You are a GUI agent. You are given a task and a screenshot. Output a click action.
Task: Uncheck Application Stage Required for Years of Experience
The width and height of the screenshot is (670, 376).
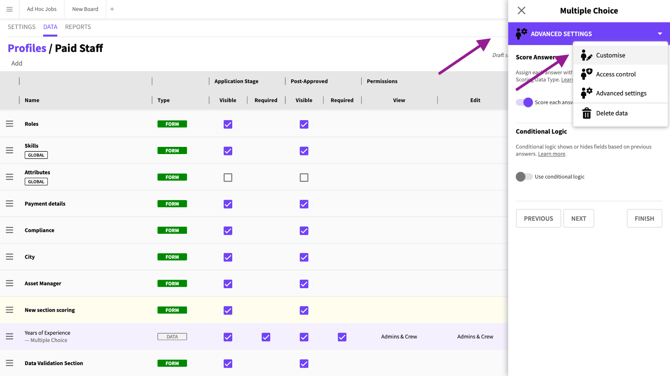266,337
